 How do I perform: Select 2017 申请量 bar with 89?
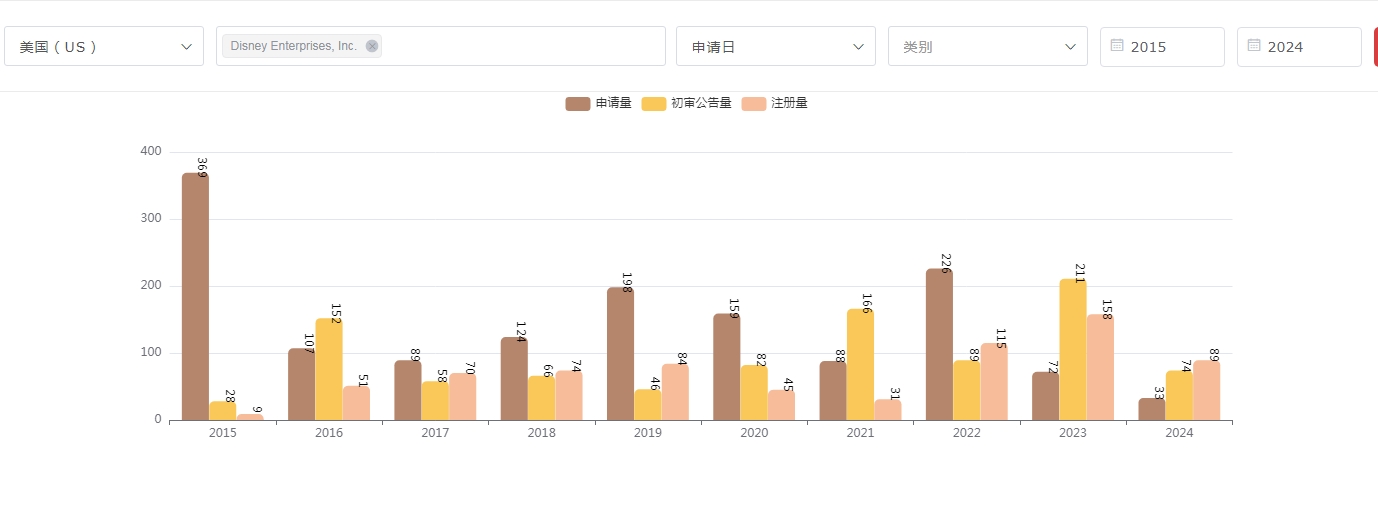408,390
